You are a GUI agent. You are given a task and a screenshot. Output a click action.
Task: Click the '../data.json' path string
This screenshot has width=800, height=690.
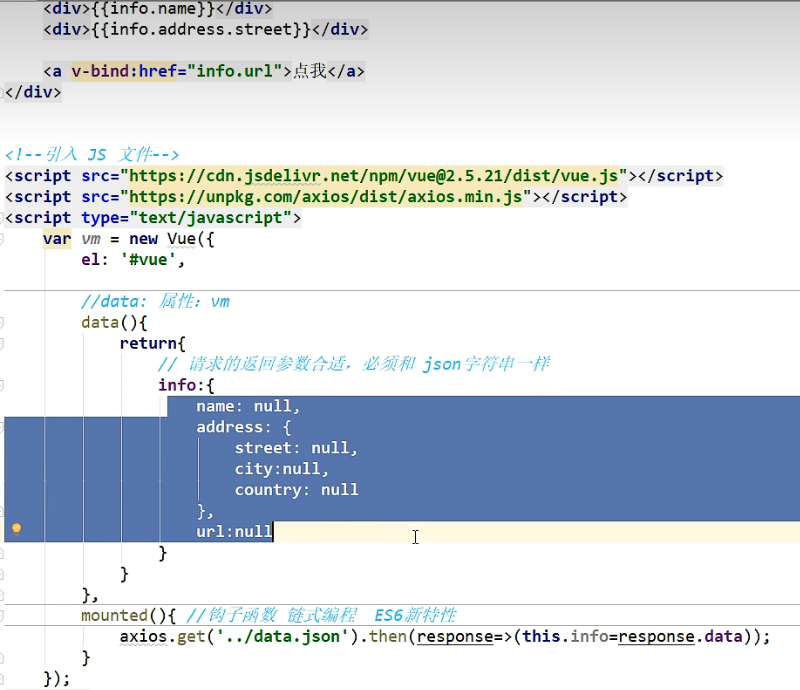[282, 636]
